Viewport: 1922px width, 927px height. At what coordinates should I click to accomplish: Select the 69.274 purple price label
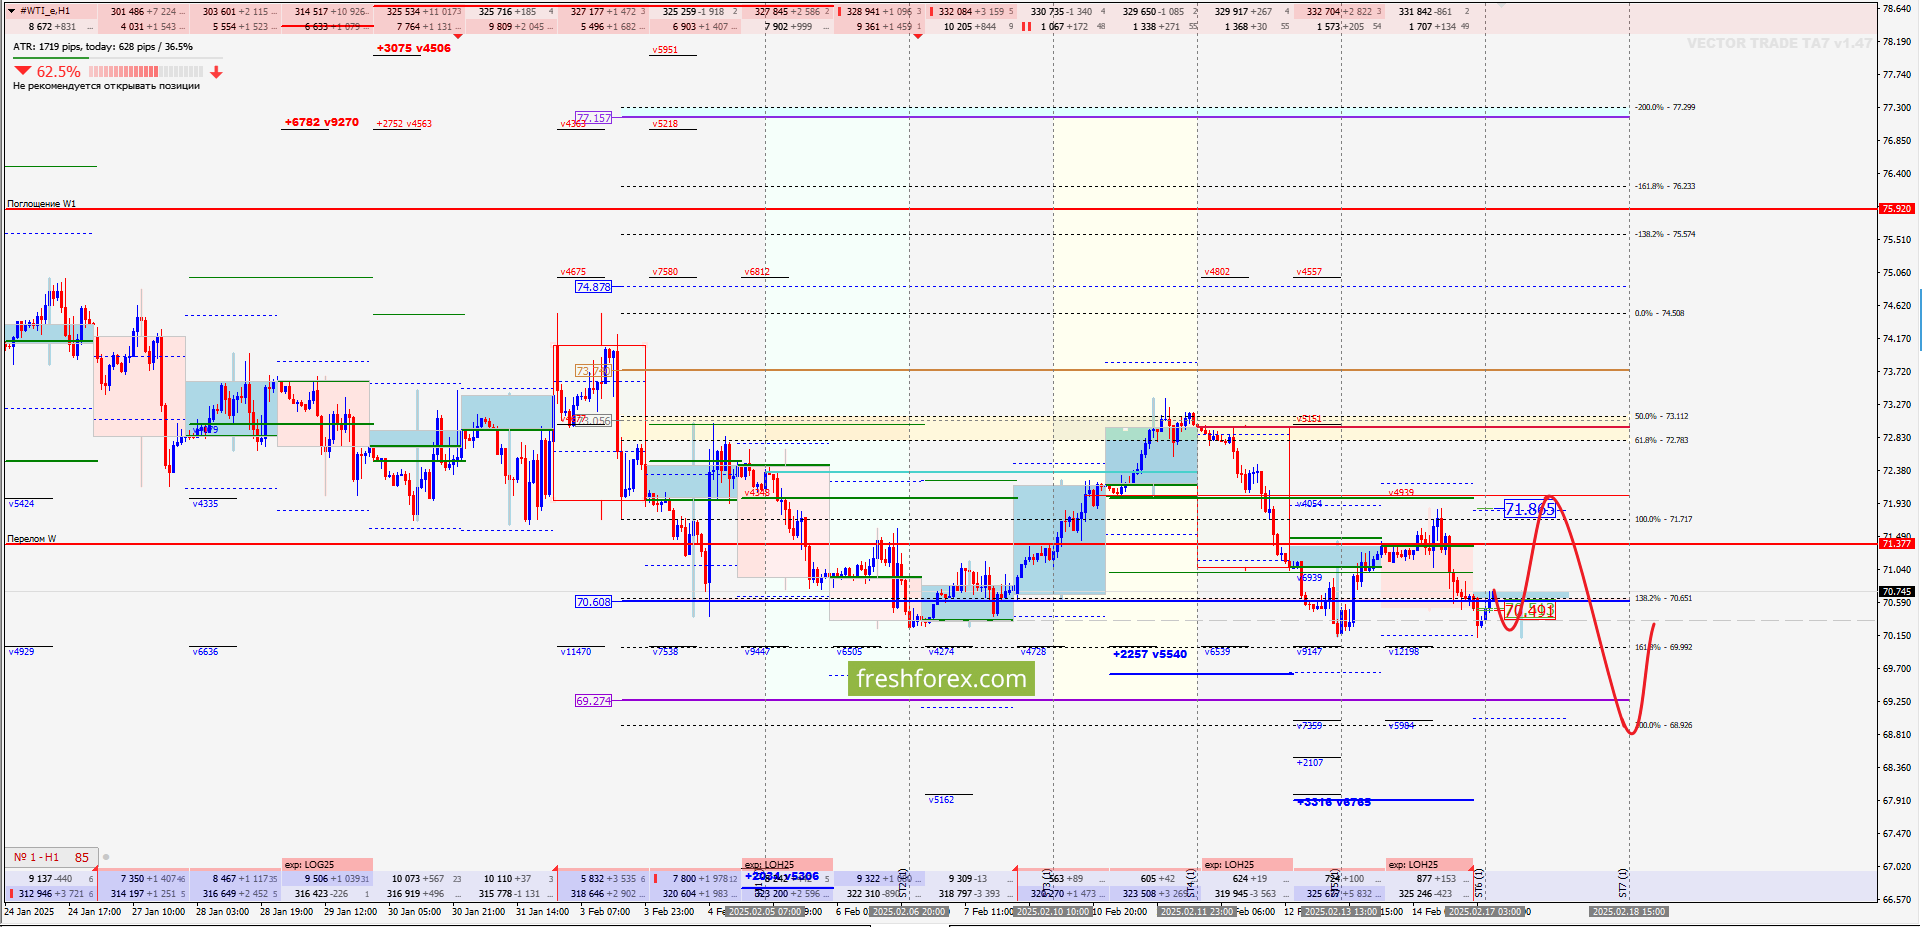(x=594, y=701)
